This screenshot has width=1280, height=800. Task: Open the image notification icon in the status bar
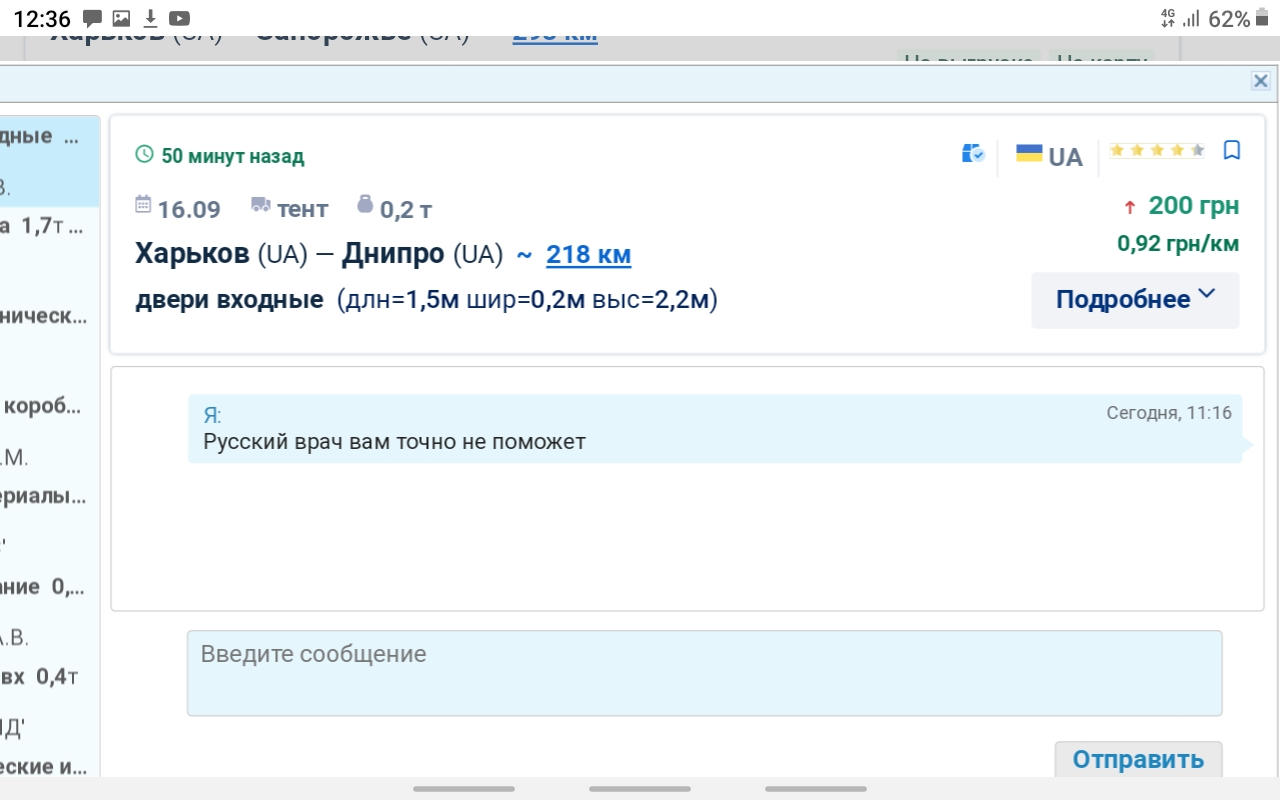tap(121, 18)
